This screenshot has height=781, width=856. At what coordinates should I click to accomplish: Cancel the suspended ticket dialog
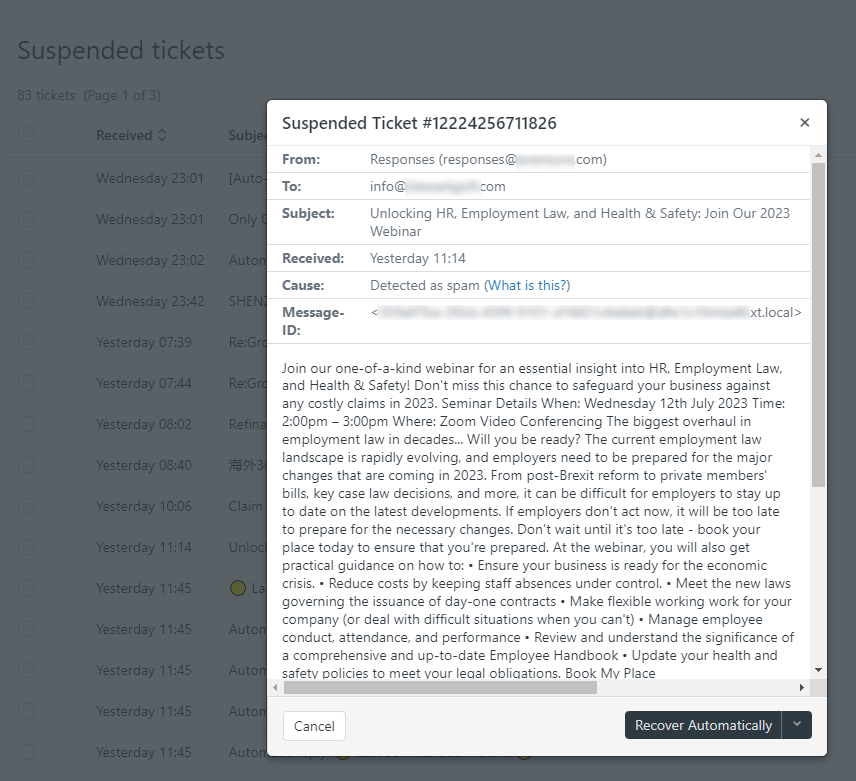(314, 725)
